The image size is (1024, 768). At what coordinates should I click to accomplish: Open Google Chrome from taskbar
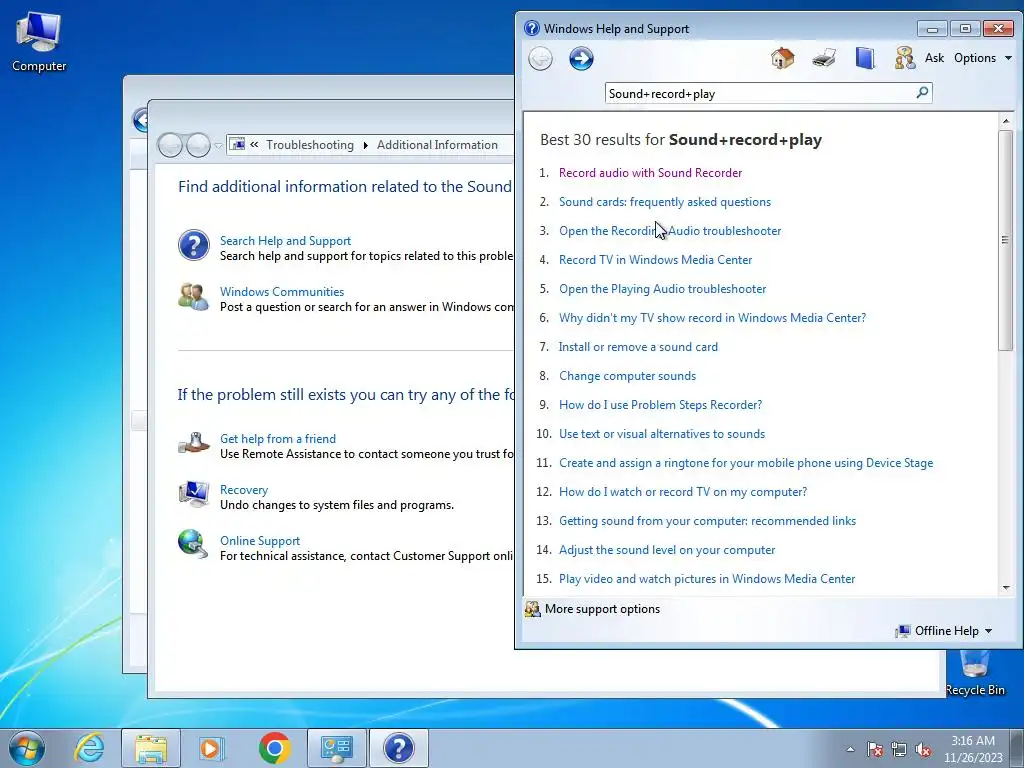[x=274, y=748]
